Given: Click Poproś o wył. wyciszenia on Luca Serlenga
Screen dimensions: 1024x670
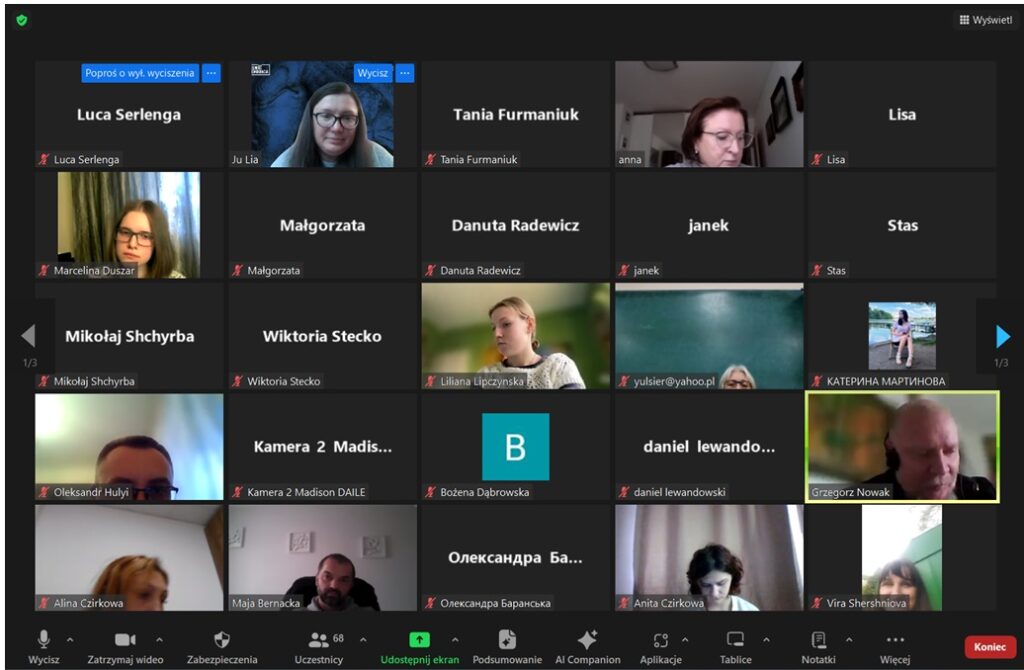Looking at the screenshot, I should tap(140, 73).
